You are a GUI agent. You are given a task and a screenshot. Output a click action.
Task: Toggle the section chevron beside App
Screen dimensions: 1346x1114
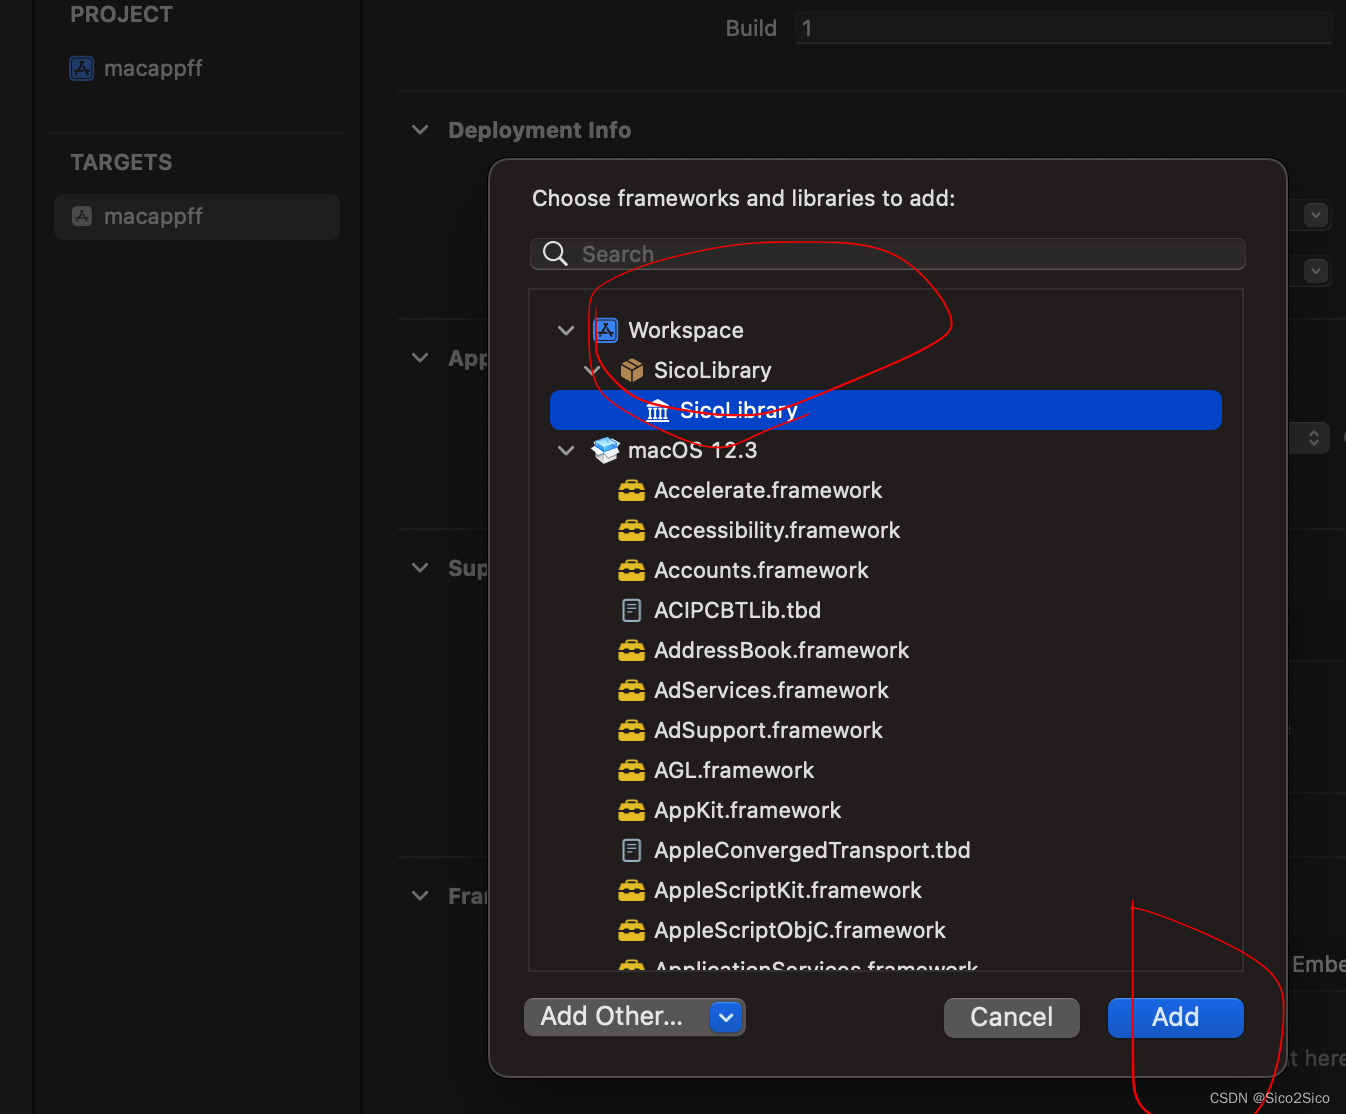pyautogui.click(x=420, y=358)
